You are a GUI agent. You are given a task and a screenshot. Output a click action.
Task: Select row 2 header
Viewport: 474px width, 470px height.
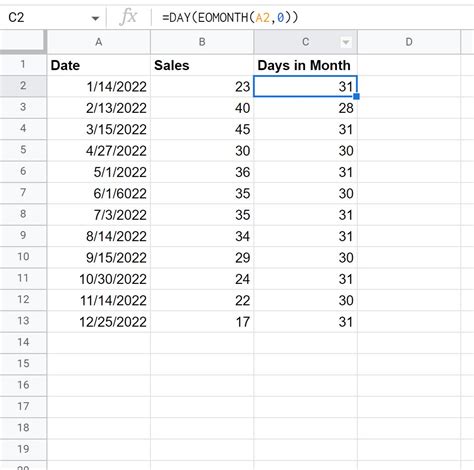pos(23,86)
